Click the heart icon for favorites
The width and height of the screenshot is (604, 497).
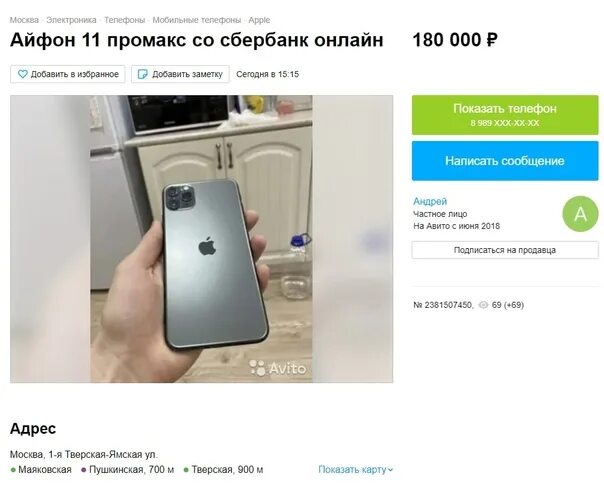coord(23,74)
